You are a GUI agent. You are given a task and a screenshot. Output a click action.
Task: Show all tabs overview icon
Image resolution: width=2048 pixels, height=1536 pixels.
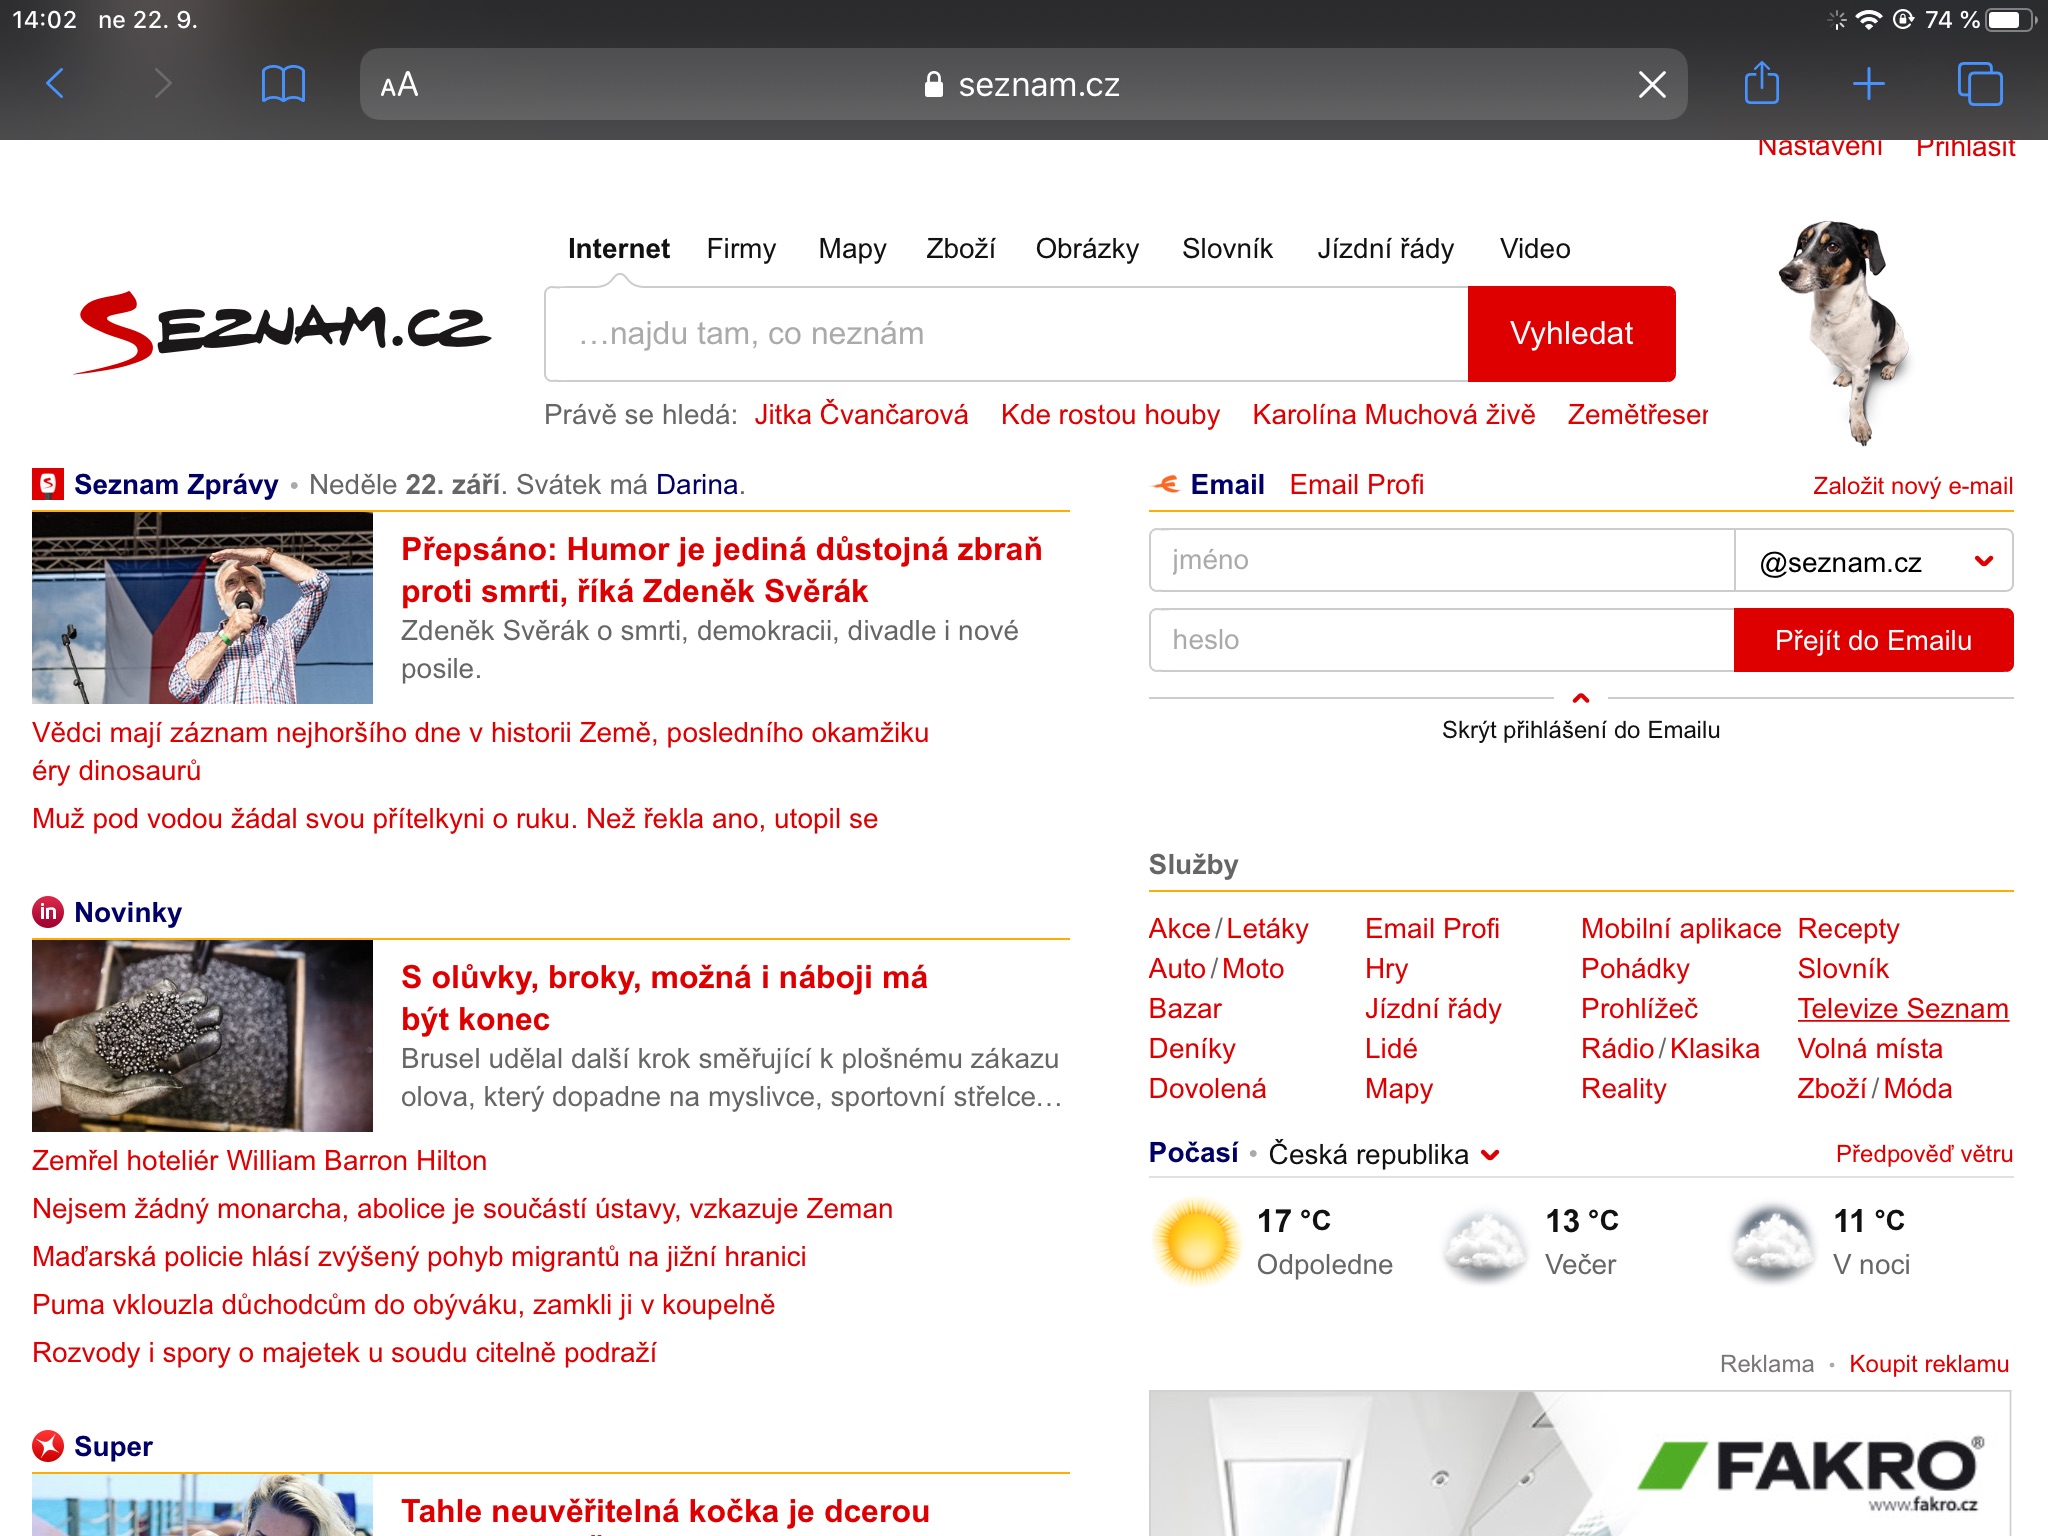tap(1980, 84)
